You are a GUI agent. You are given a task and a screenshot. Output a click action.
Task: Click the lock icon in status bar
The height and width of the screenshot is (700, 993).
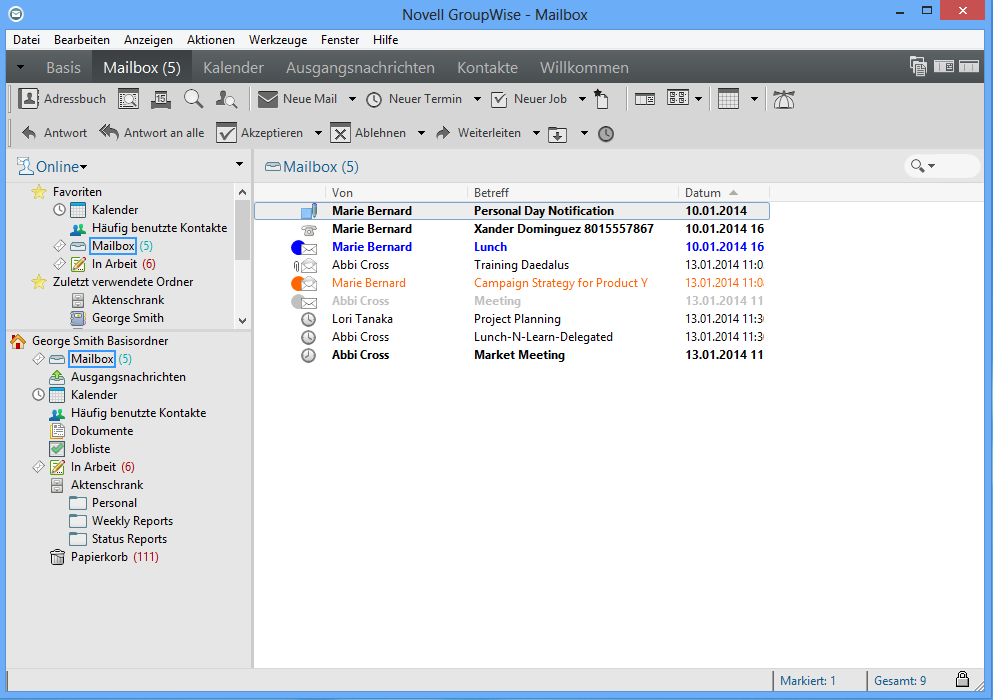(962, 680)
